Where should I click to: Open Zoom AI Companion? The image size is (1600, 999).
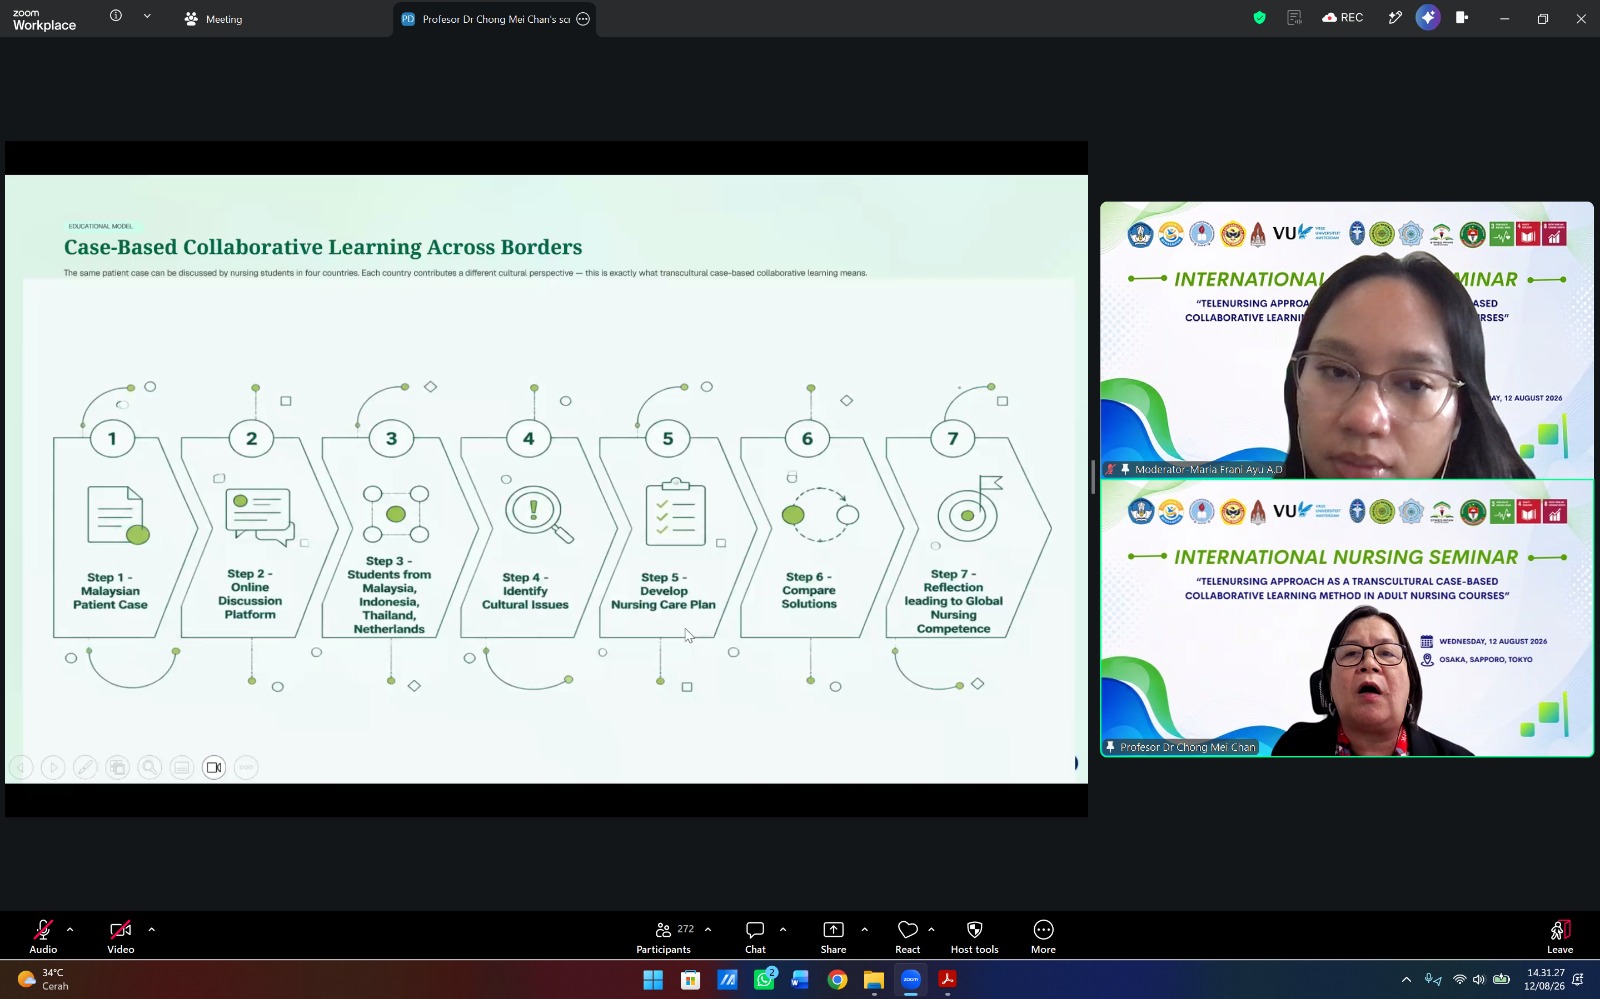click(1428, 18)
